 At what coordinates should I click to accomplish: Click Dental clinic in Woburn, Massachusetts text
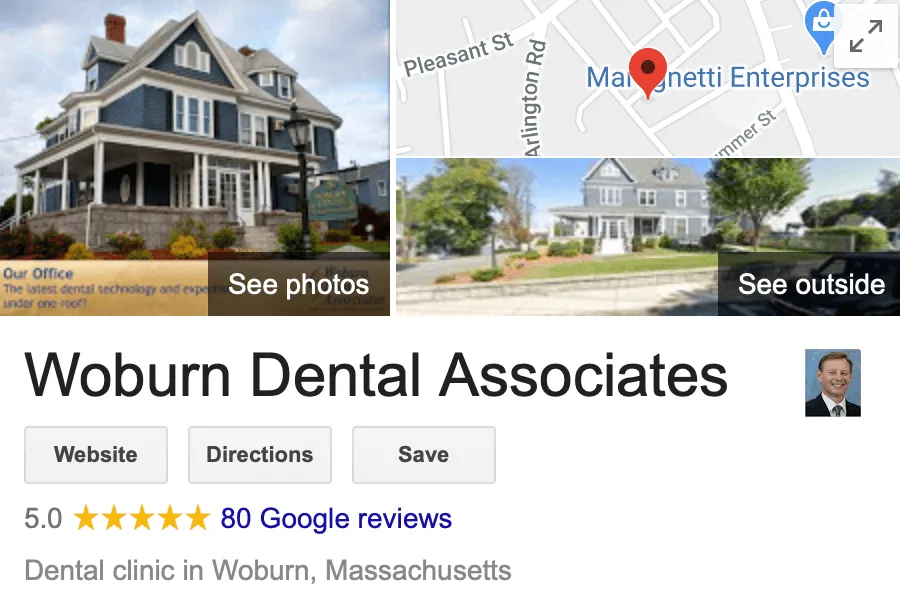point(268,571)
